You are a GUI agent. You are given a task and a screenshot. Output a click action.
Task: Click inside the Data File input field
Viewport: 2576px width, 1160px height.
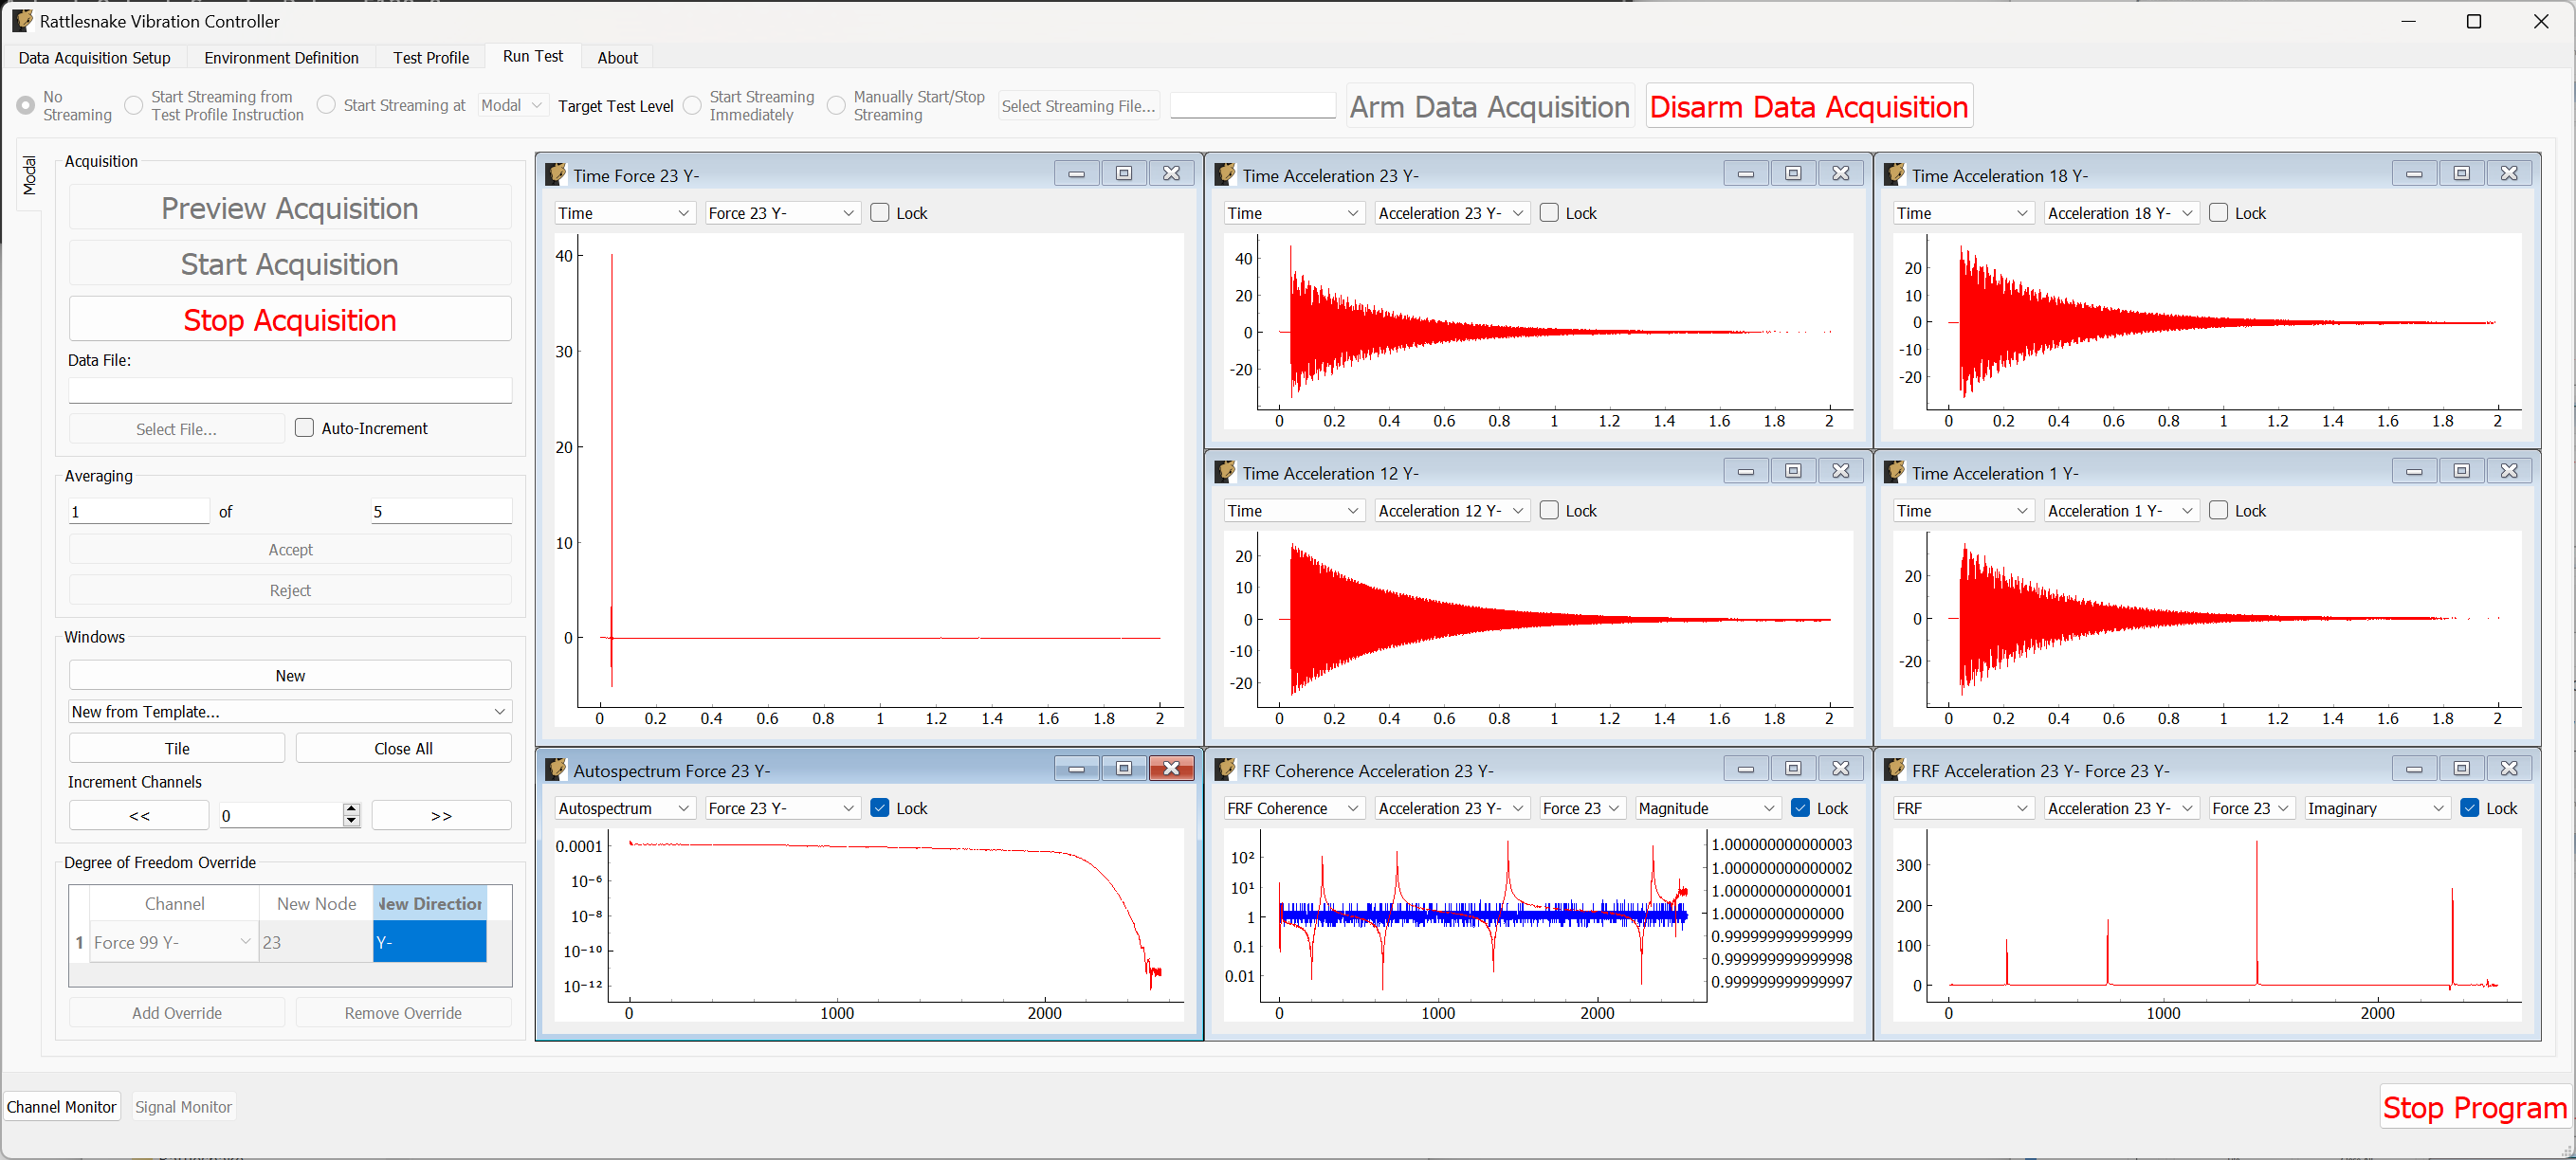289,389
